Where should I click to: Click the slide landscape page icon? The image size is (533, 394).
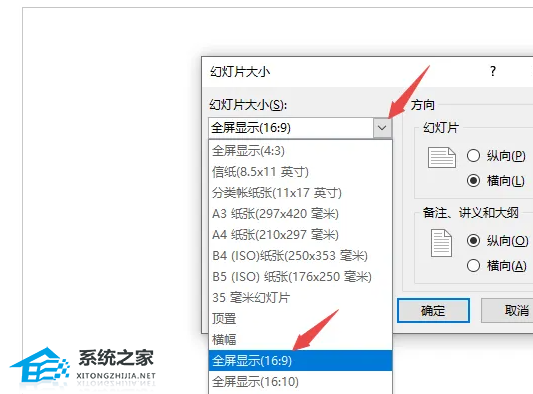click(442, 157)
